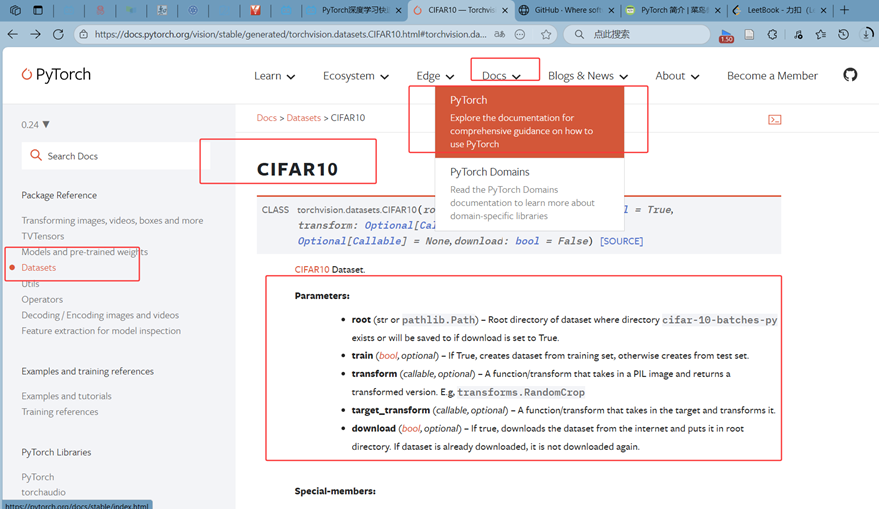Click the Optional link in transform signature
Image resolution: width=879 pixels, height=509 pixels.
click(x=388, y=225)
